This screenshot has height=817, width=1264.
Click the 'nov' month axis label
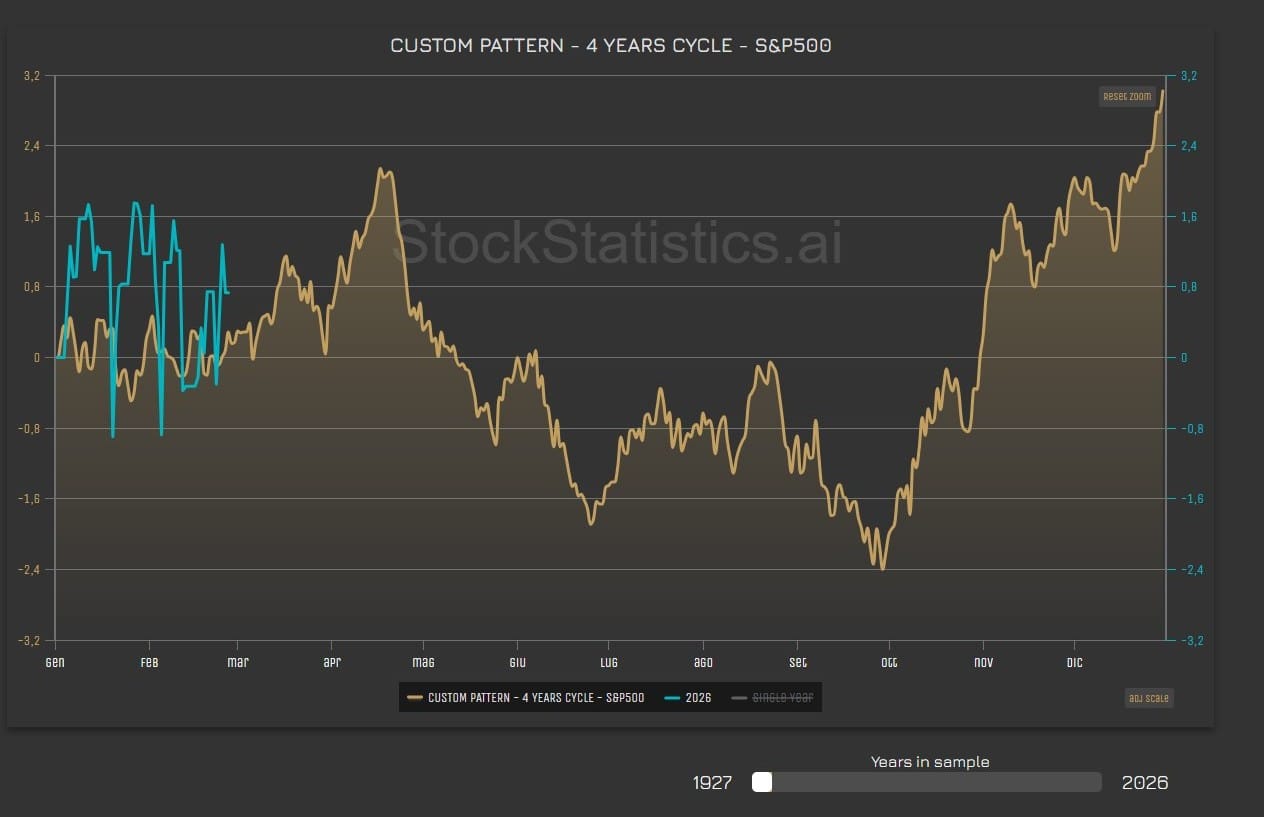tap(983, 662)
